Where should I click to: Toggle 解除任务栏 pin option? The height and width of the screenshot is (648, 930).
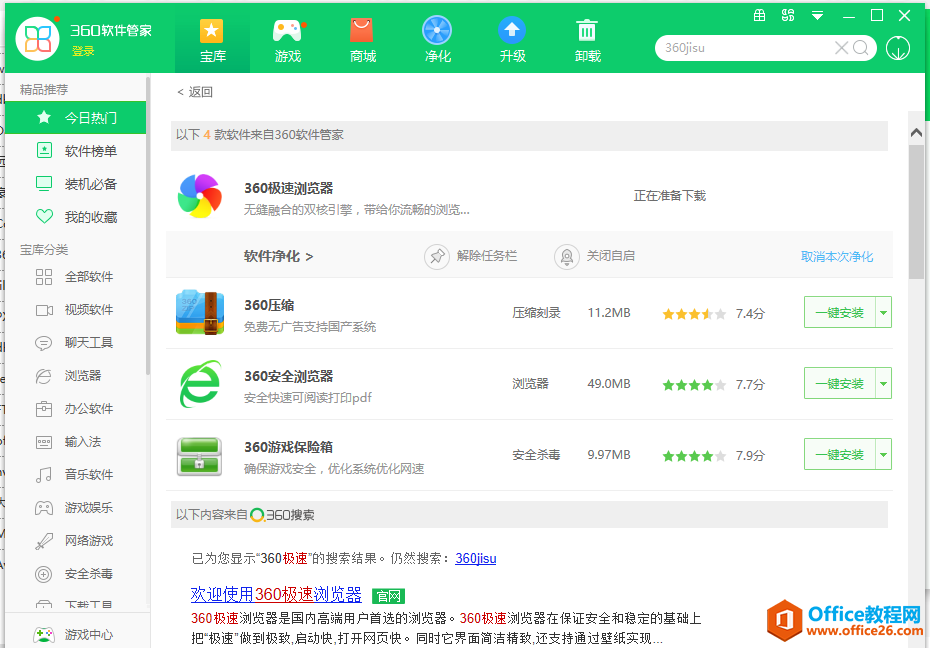click(x=471, y=256)
